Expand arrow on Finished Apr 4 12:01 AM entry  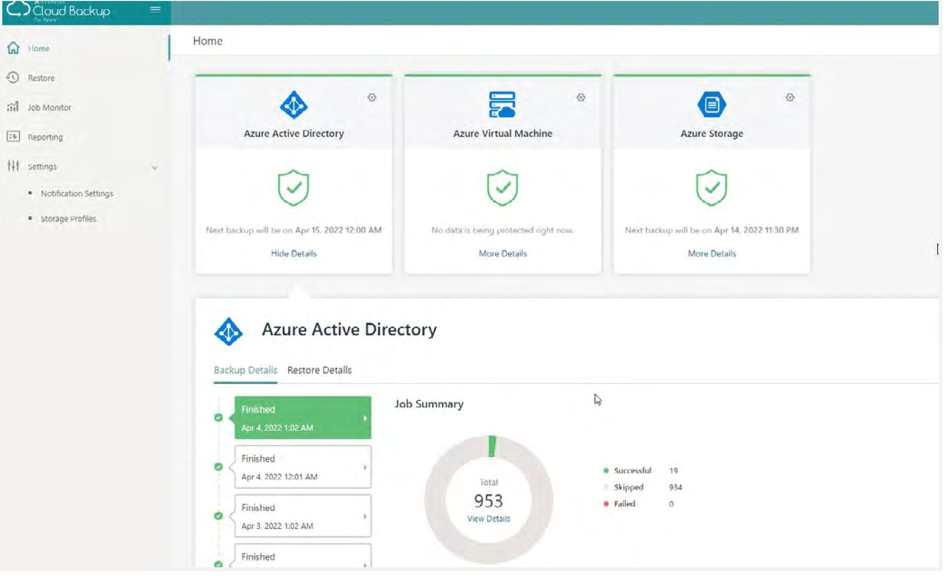366,469
